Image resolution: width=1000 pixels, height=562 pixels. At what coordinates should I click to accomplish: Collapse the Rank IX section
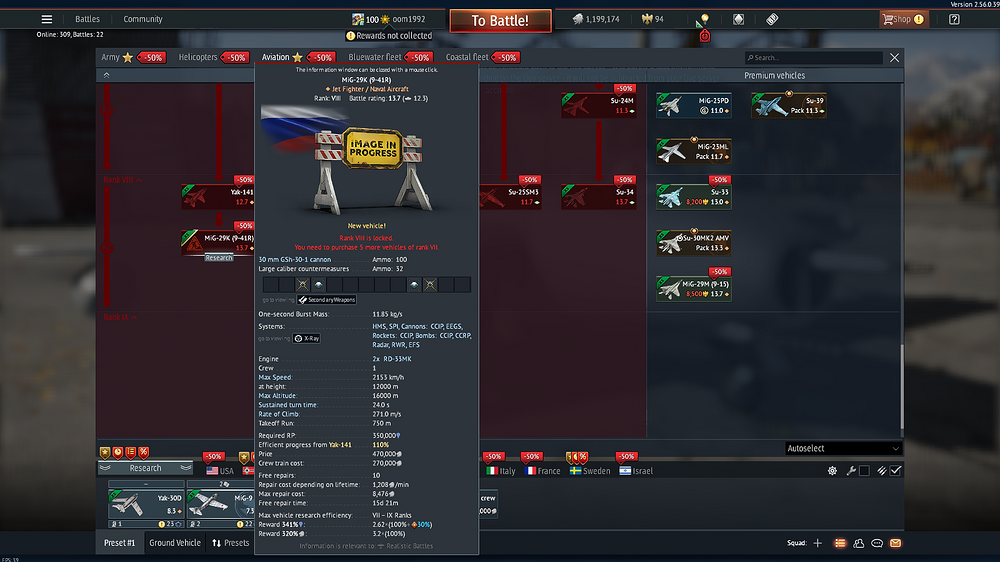point(120,317)
